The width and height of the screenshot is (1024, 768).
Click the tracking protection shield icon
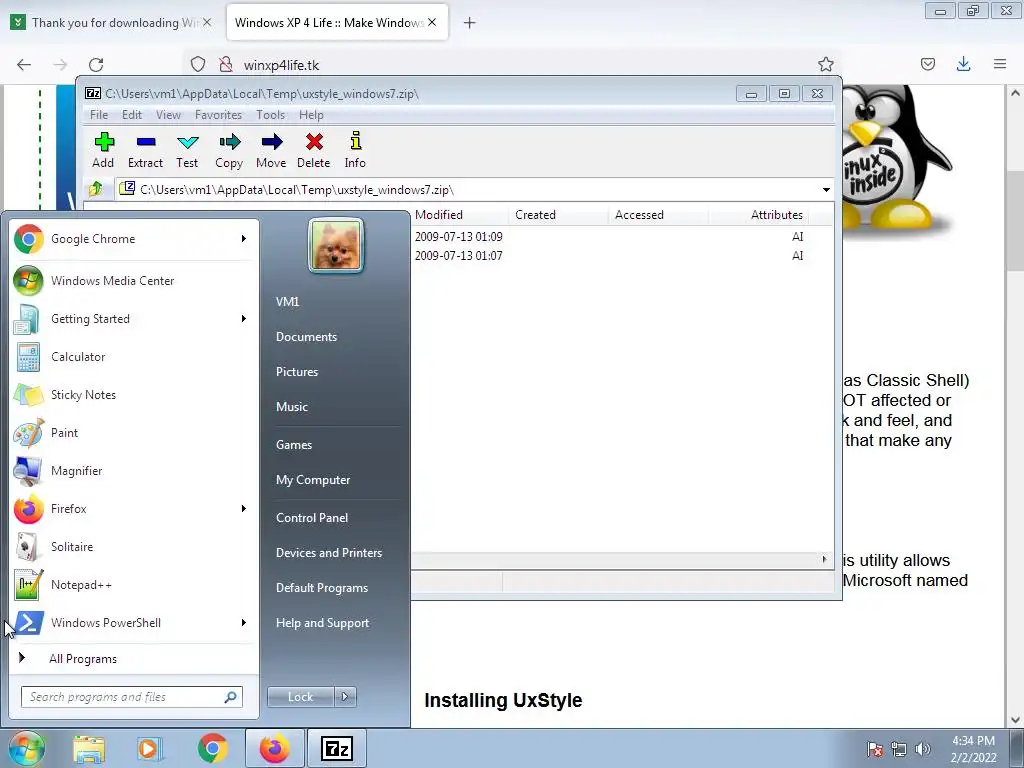pyautogui.click(x=198, y=65)
